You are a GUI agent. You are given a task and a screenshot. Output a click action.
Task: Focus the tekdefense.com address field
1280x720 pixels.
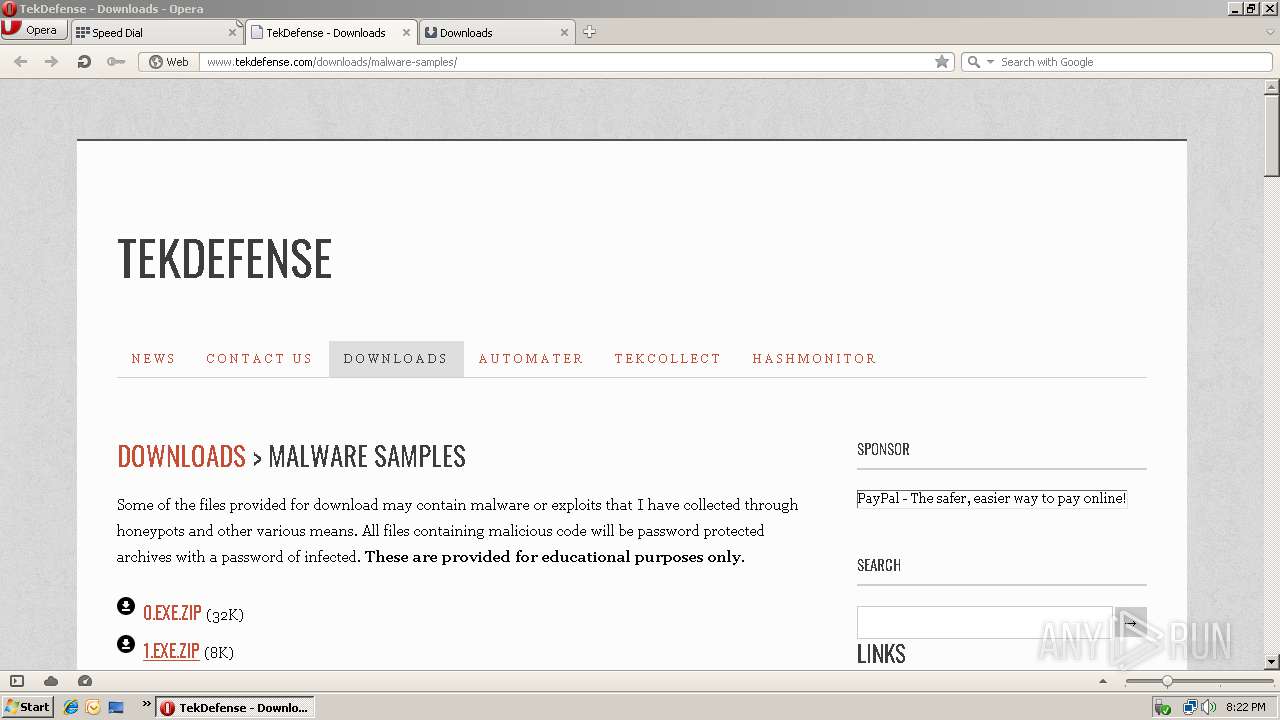coord(565,61)
